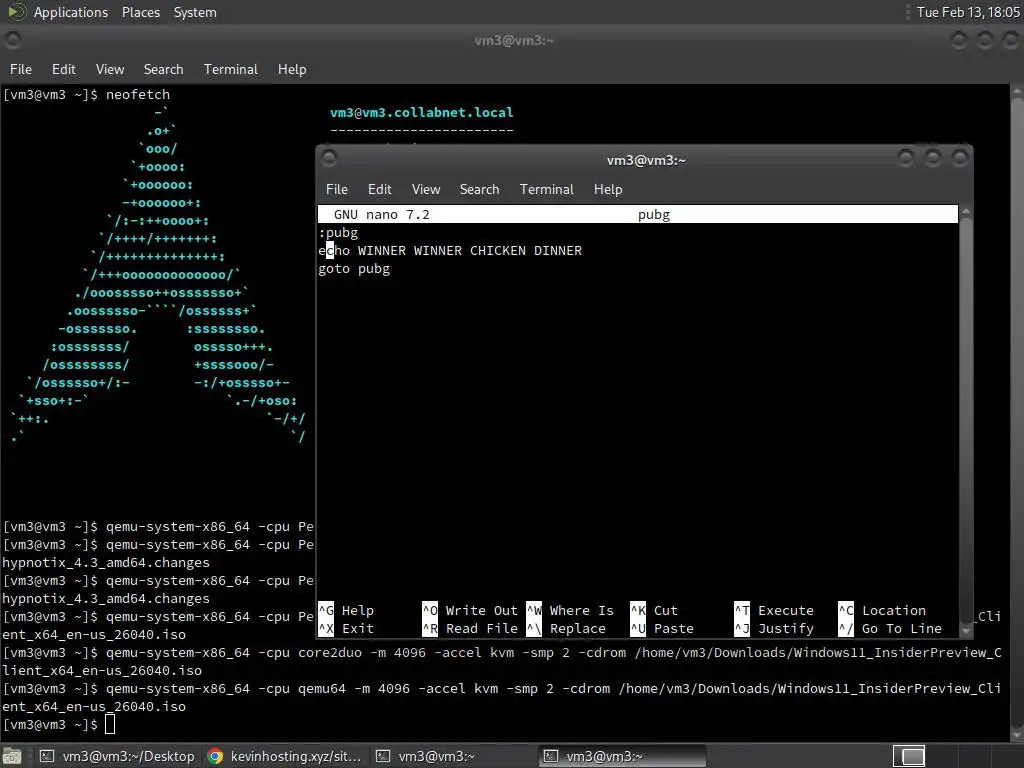Click the '^X Exit' shortcut label
This screenshot has height=768, width=1024.
(347, 629)
